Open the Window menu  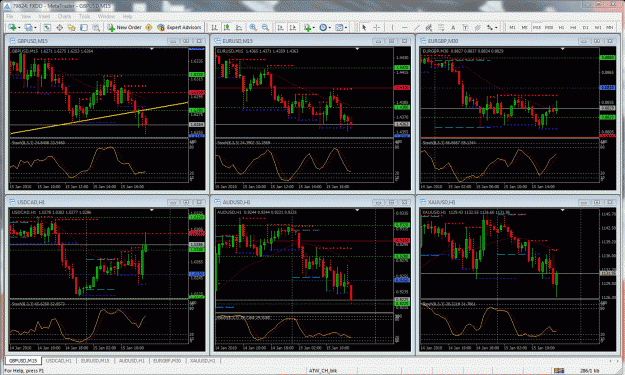[x=106, y=16]
